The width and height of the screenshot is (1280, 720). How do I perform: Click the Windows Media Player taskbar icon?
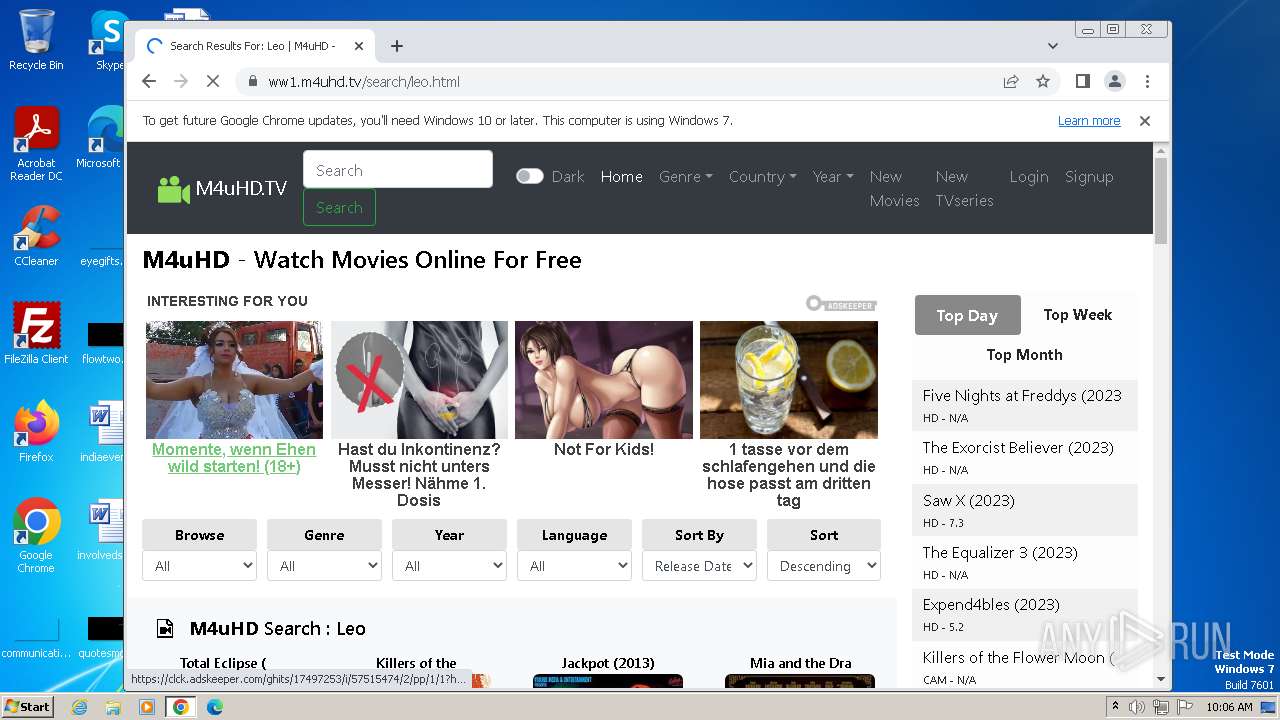tap(147, 707)
